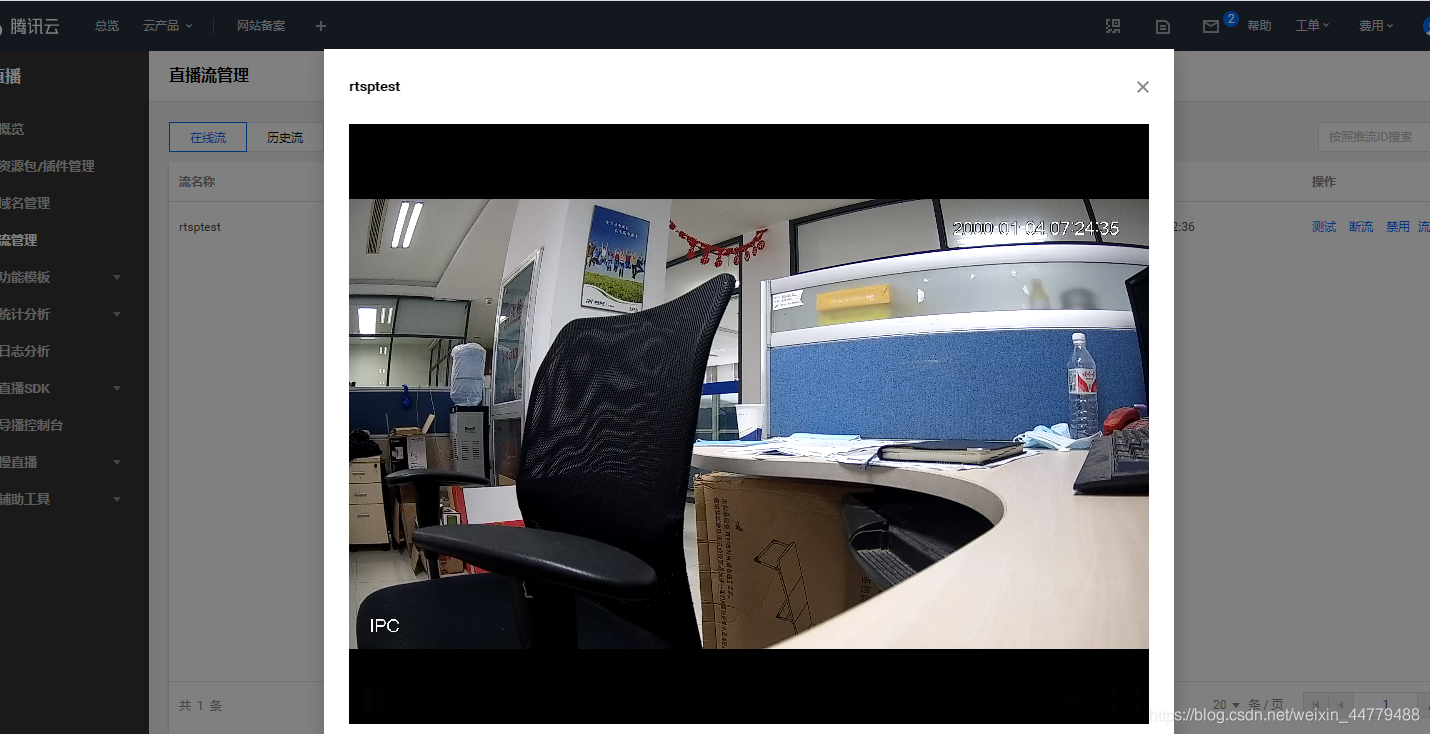Expand the 慢直播 sidebar arrow
This screenshot has height=734, width=1430.
coord(117,462)
